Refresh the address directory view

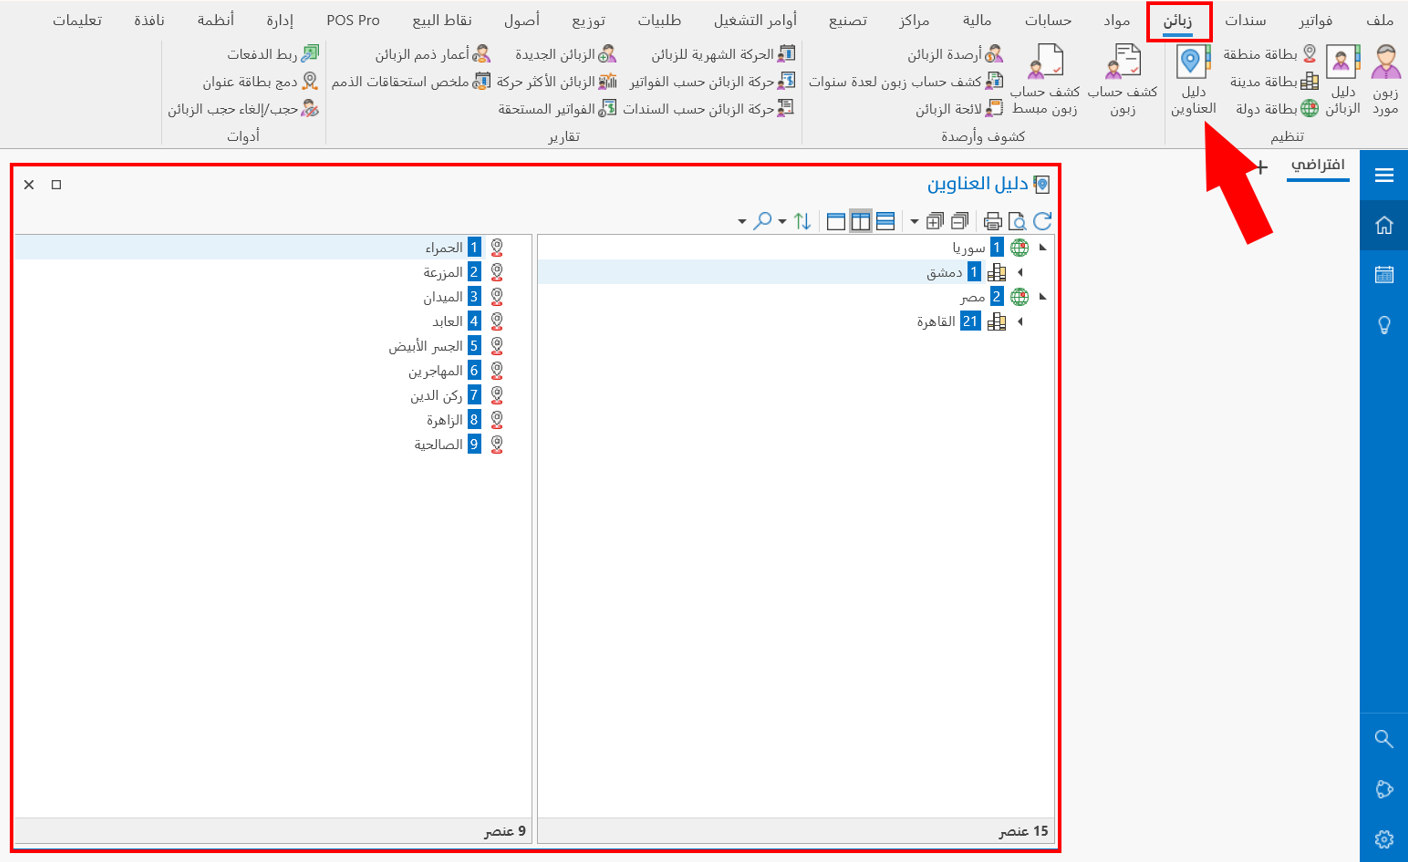pyautogui.click(x=1043, y=221)
